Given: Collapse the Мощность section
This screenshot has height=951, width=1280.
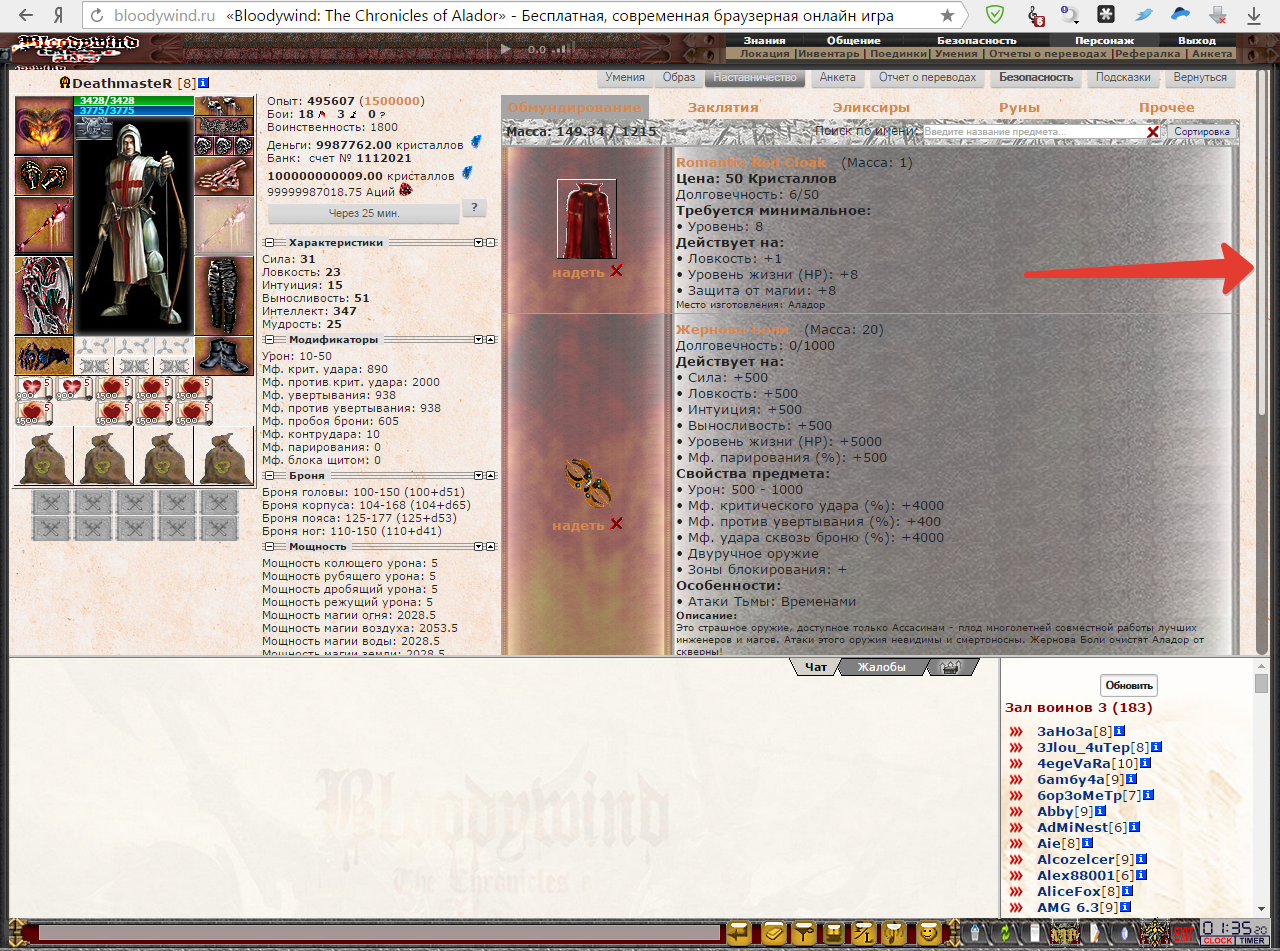Looking at the screenshot, I should [x=269, y=547].
